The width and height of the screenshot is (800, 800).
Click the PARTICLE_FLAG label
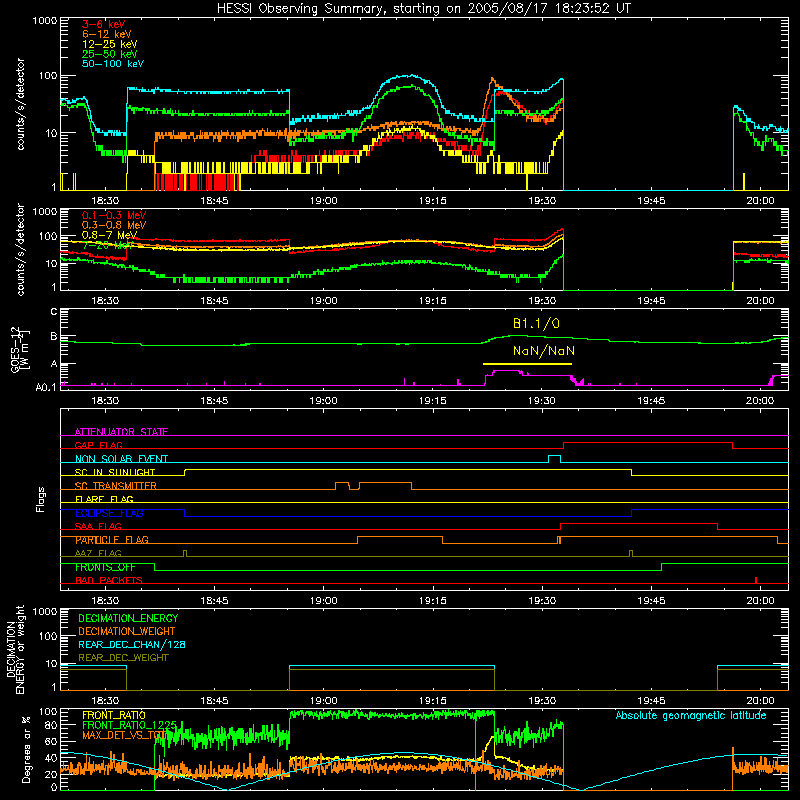112,539
